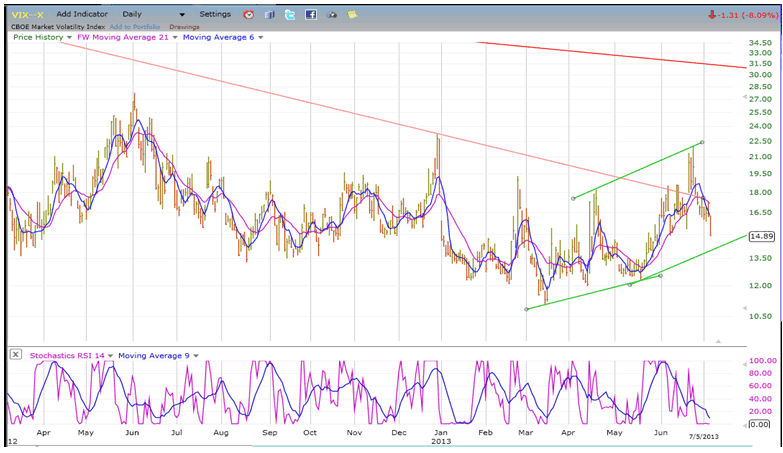Click the compare charts icon beside the alarm clock
This screenshot has height=453, width=783.
tap(270, 15)
